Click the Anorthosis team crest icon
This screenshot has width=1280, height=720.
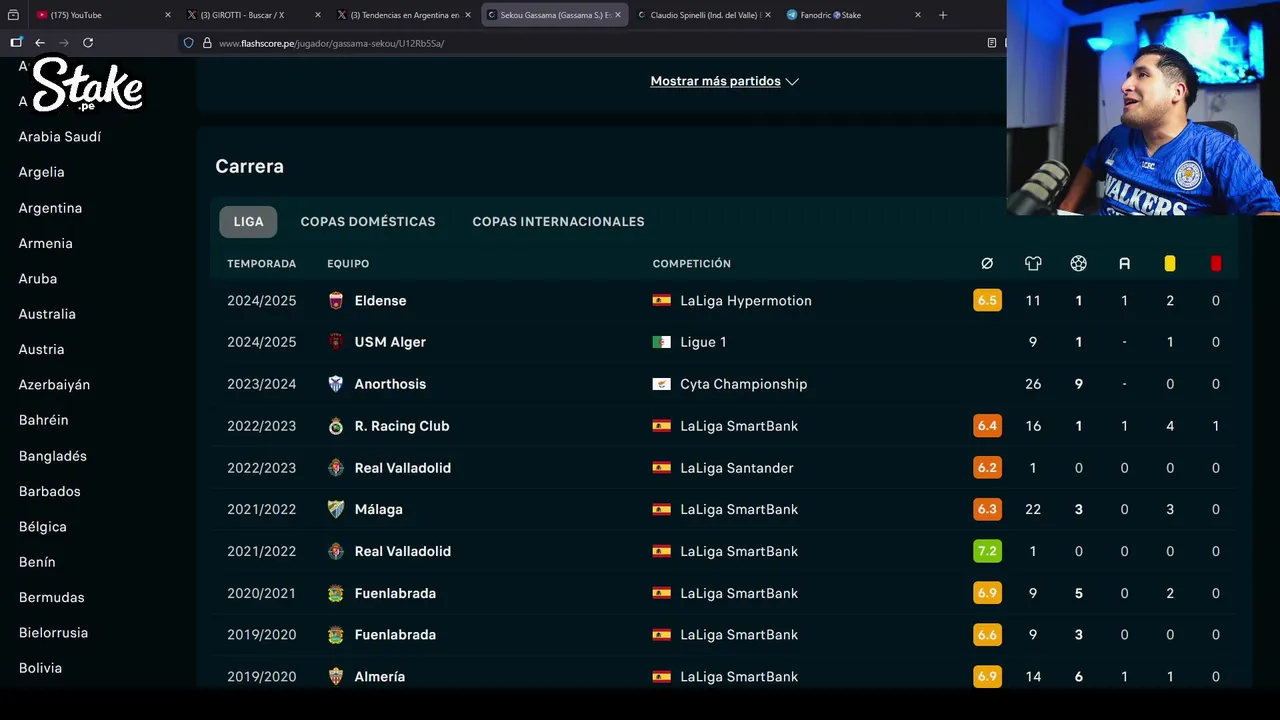tap(336, 384)
